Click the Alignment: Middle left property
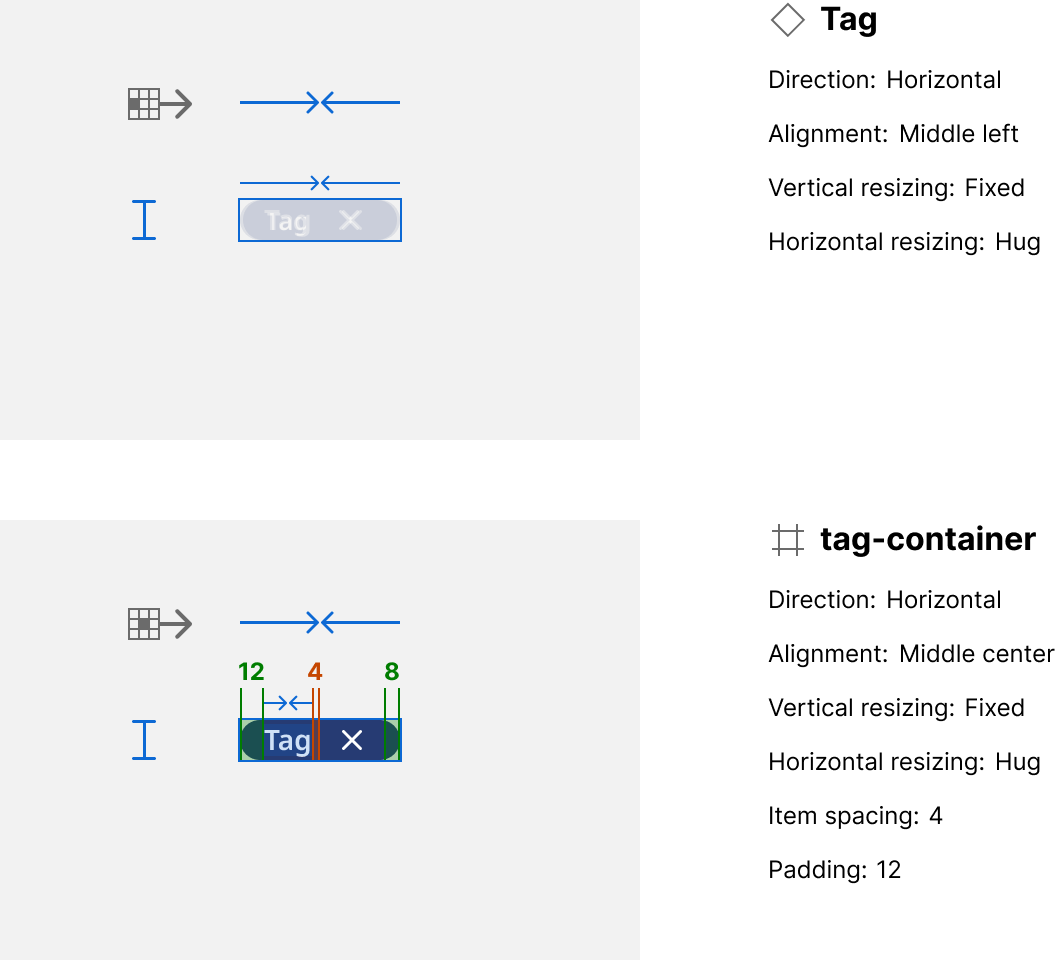 (893, 134)
